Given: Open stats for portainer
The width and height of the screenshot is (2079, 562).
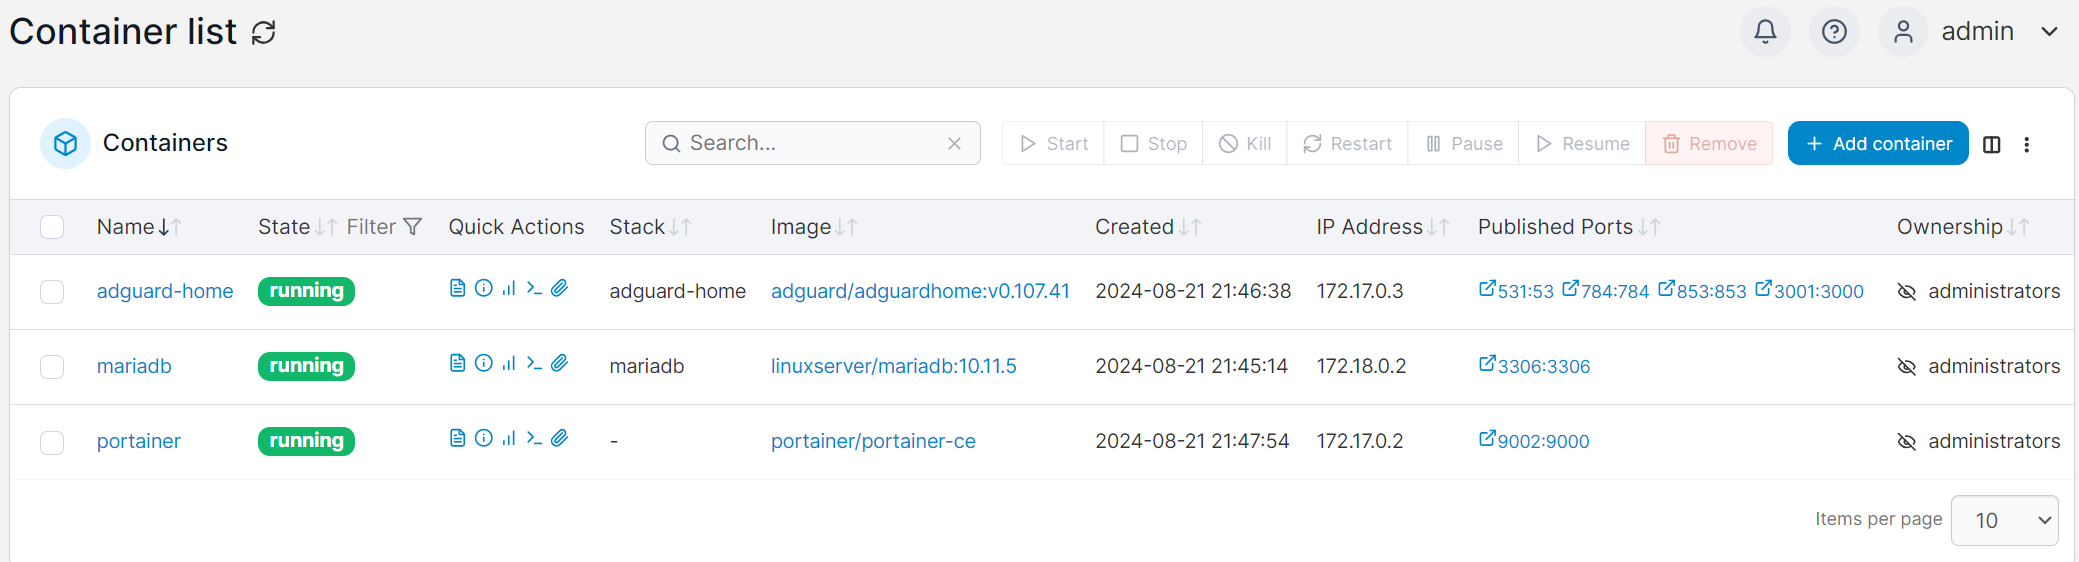Looking at the screenshot, I should click(x=509, y=438).
